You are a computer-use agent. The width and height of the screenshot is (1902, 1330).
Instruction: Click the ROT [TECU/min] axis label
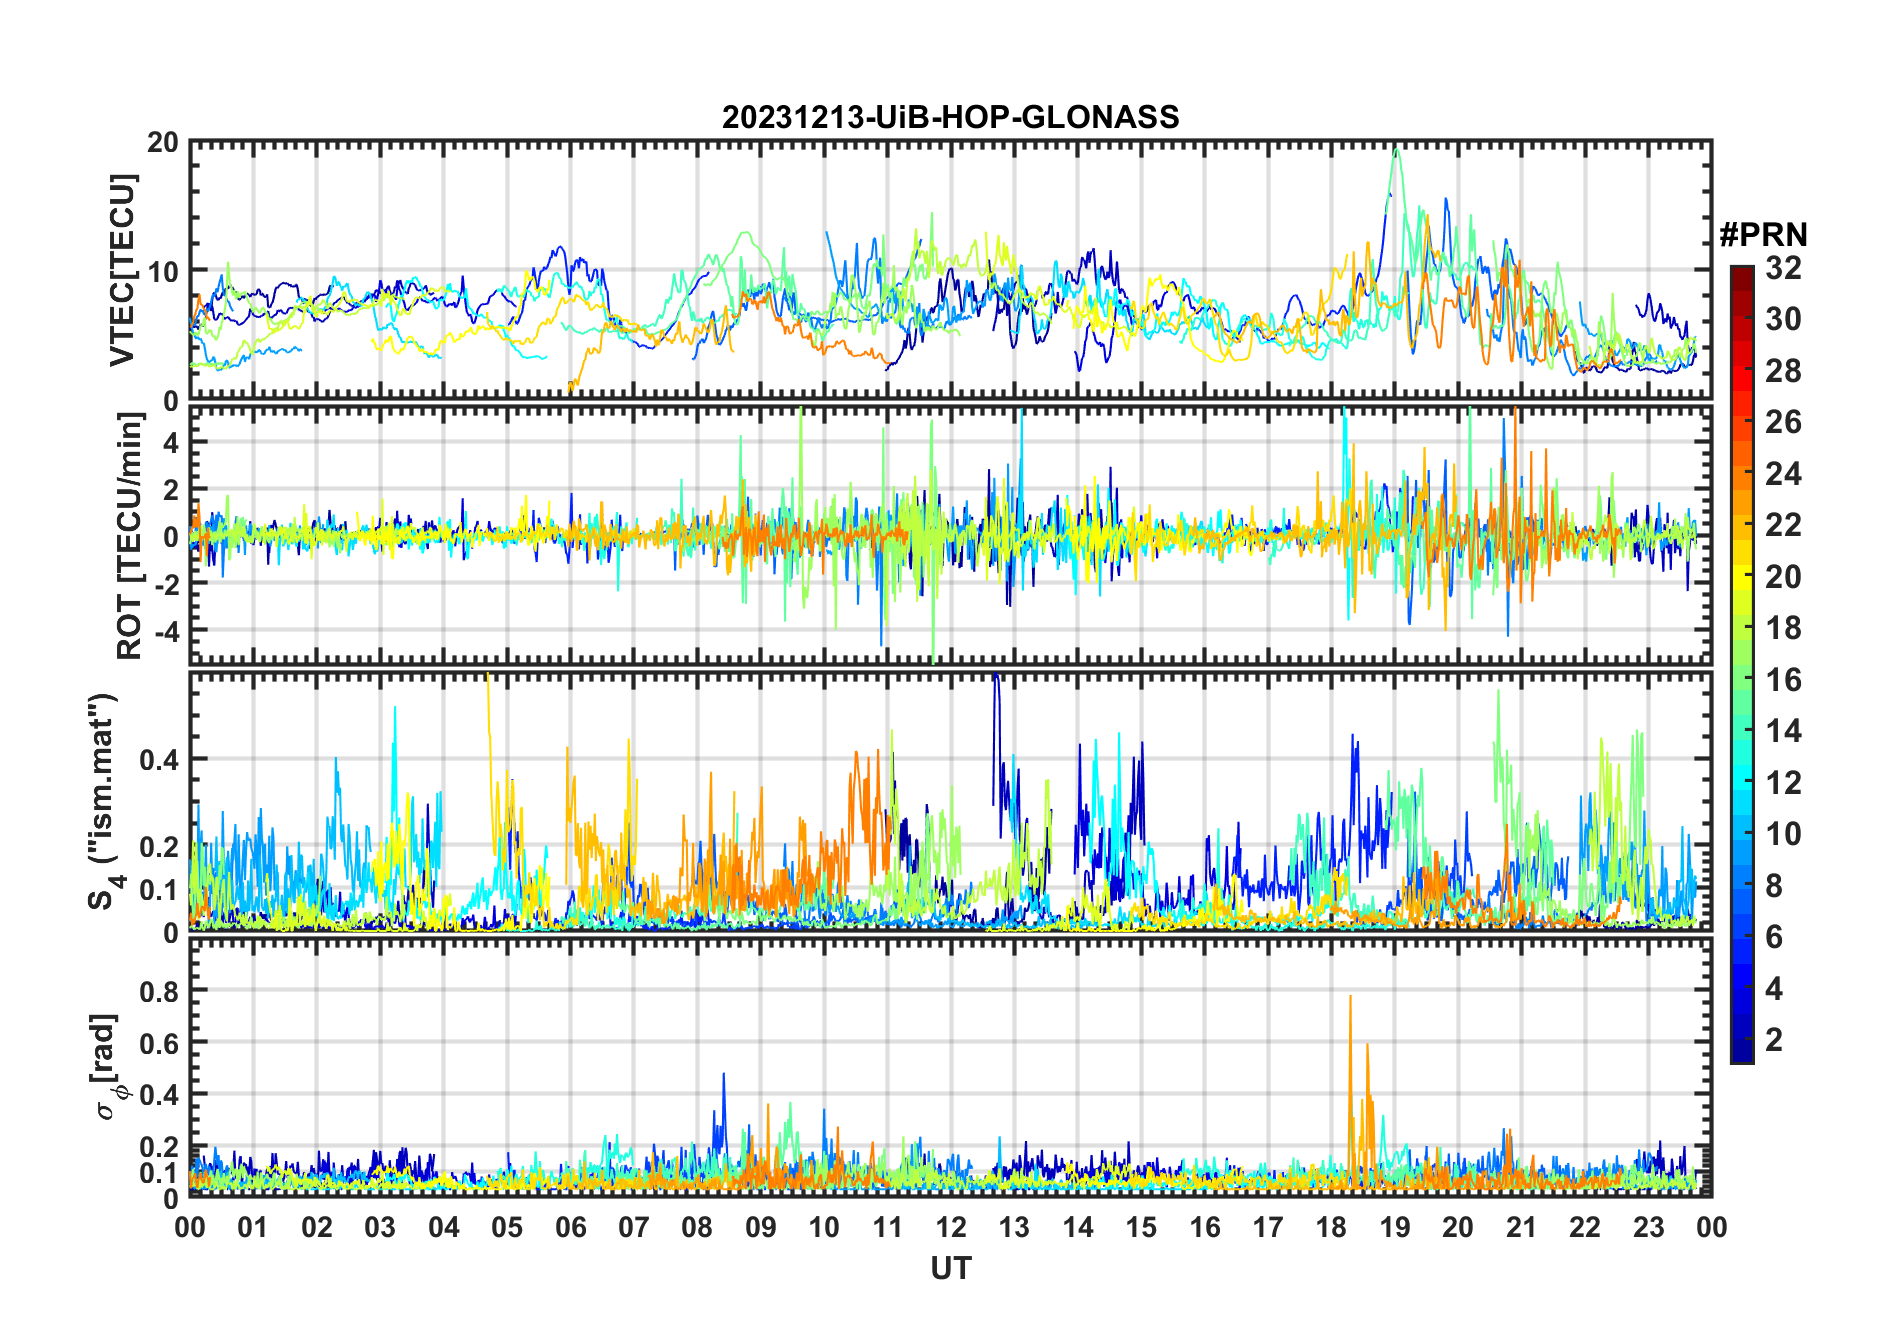129,536
